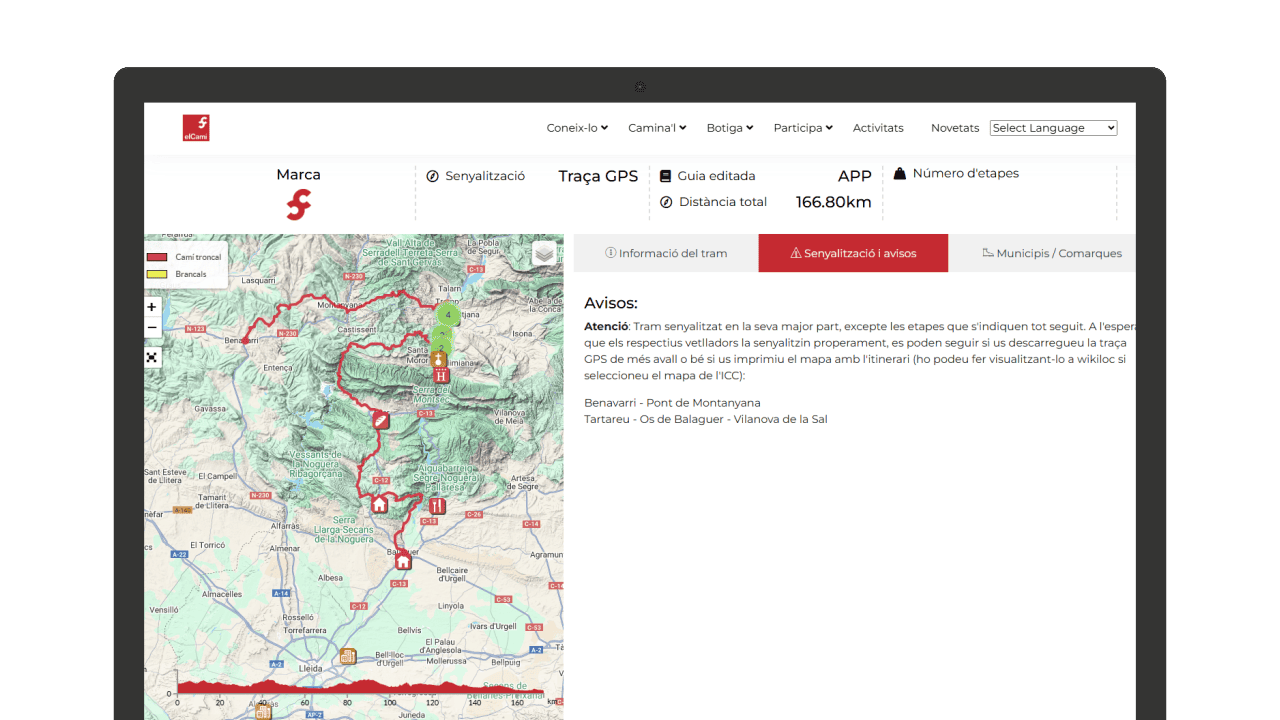Switch to the Informació del tram tab
Screen dimensions: 1280x720
click(x=666, y=253)
